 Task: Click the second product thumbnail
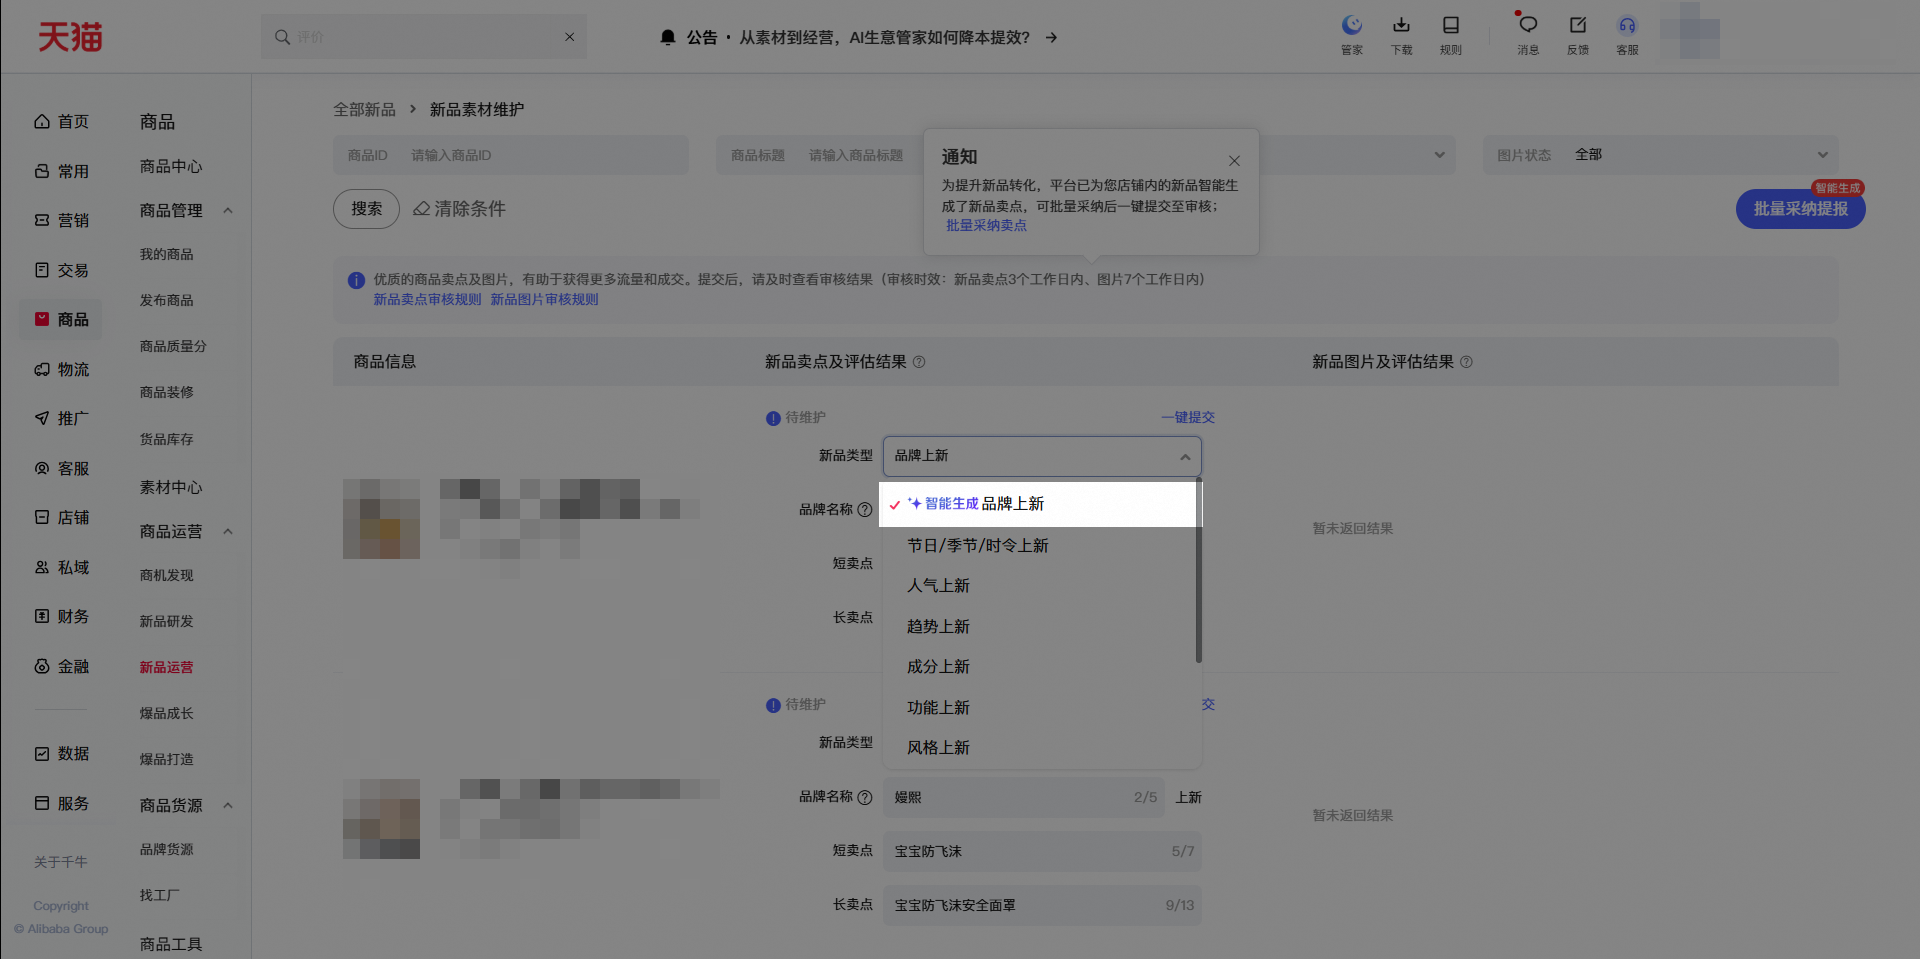point(381,819)
